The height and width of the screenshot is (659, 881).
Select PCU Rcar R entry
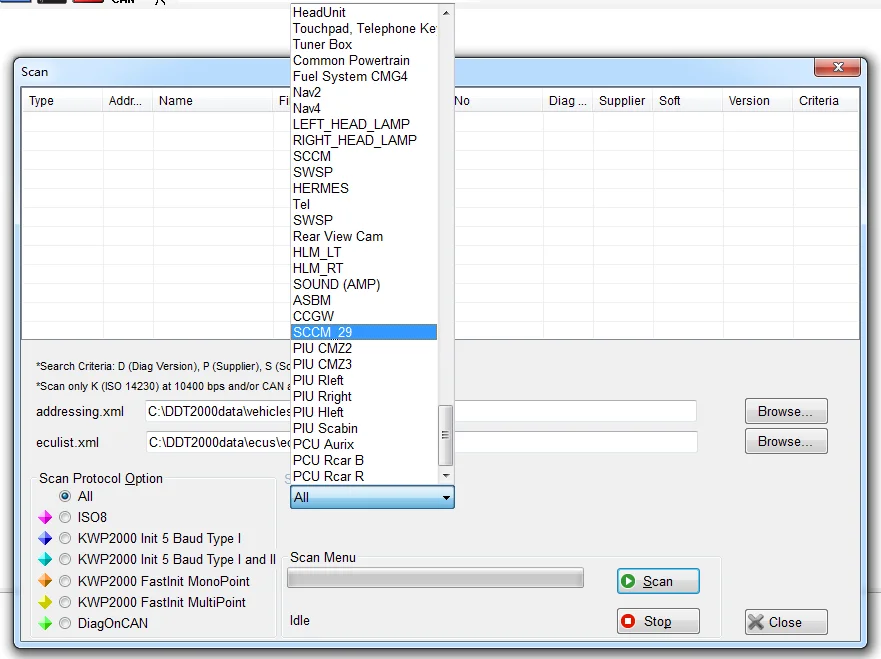point(364,476)
